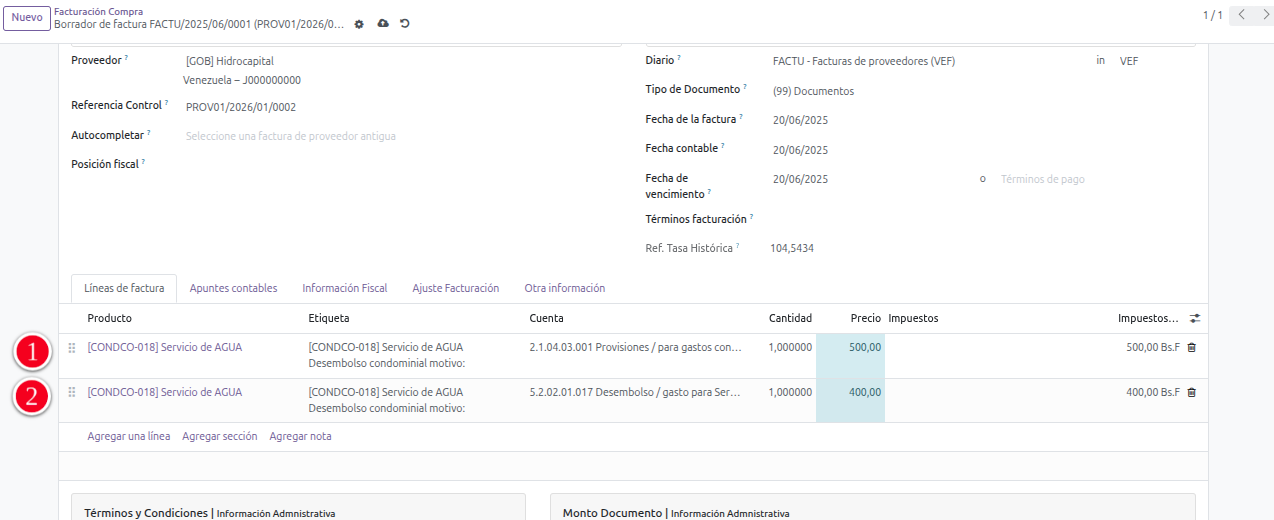Click the Agregar una línea link
The width and height of the screenshot is (1274, 520).
(128, 437)
